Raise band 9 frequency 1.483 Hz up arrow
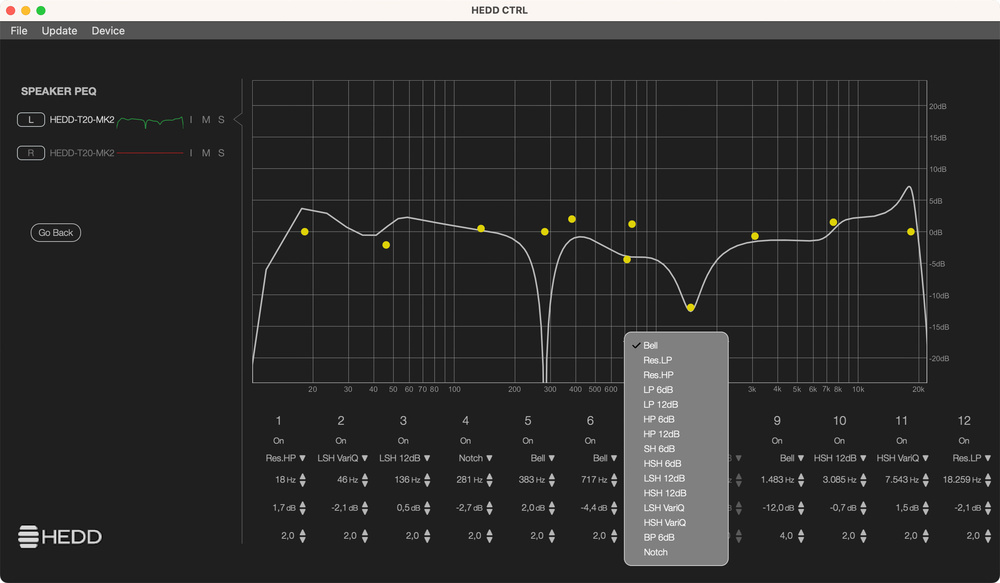The image size is (1000, 583). [801, 476]
